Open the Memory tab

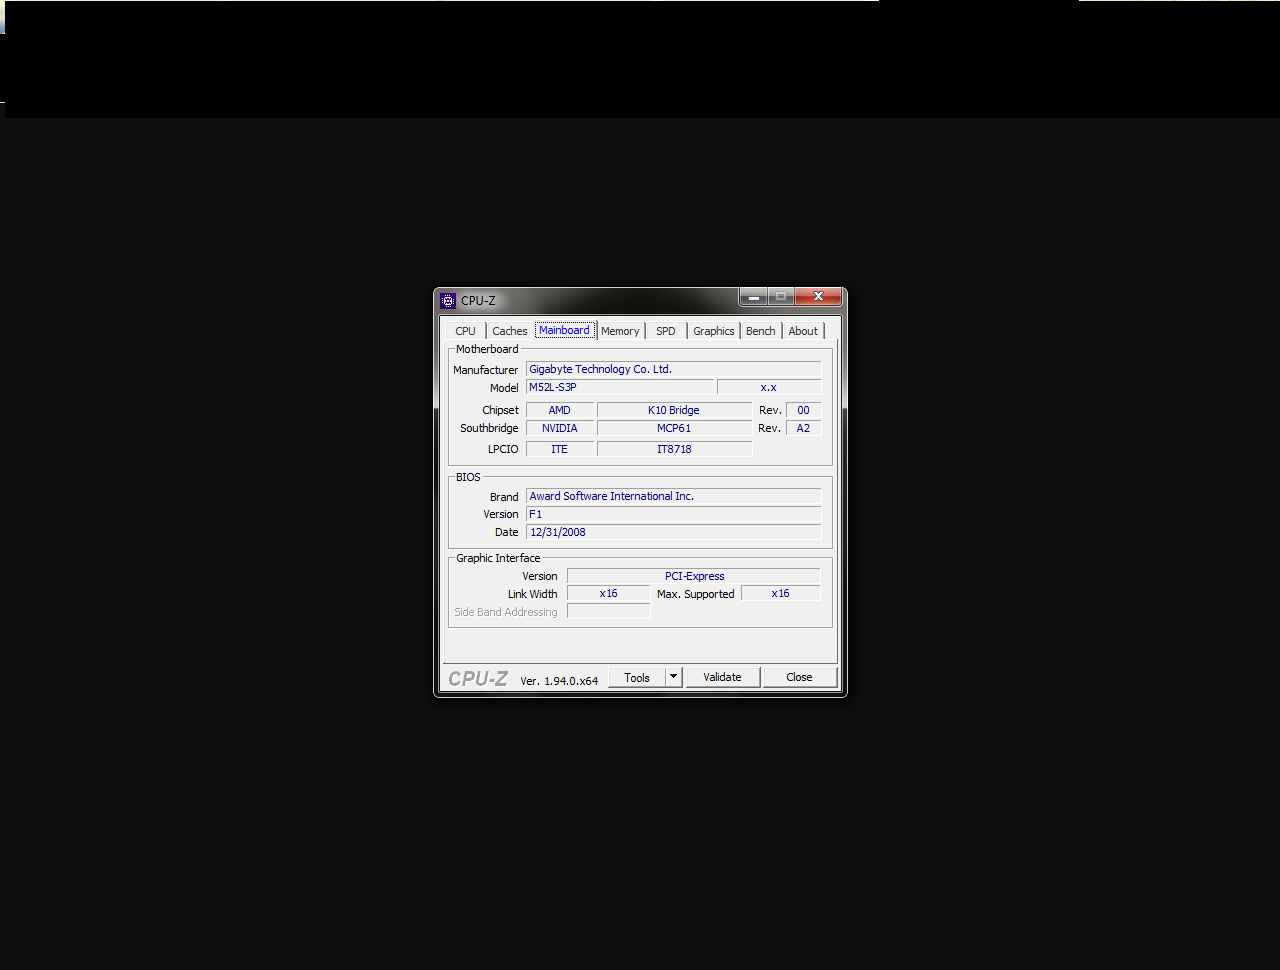pyautogui.click(x=620, y=331)
